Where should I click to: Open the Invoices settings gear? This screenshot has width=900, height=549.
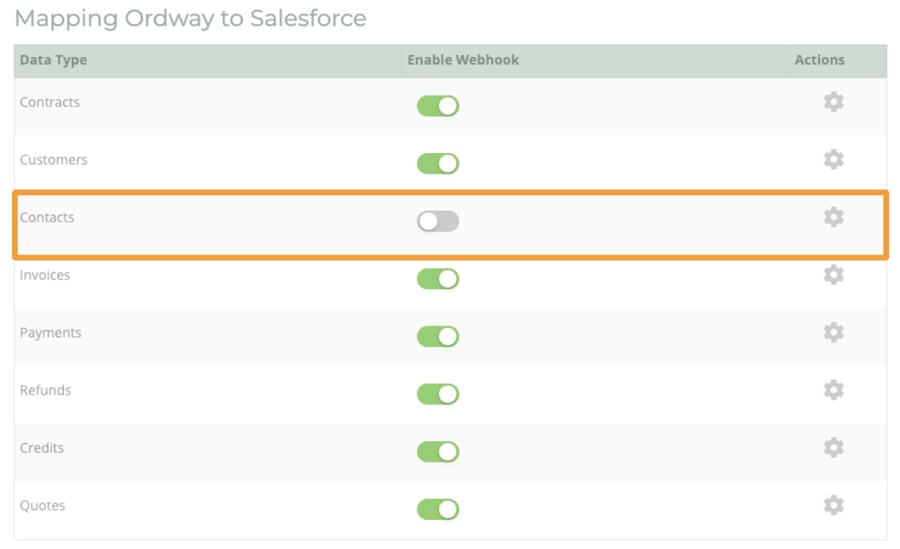click(833, 274)
